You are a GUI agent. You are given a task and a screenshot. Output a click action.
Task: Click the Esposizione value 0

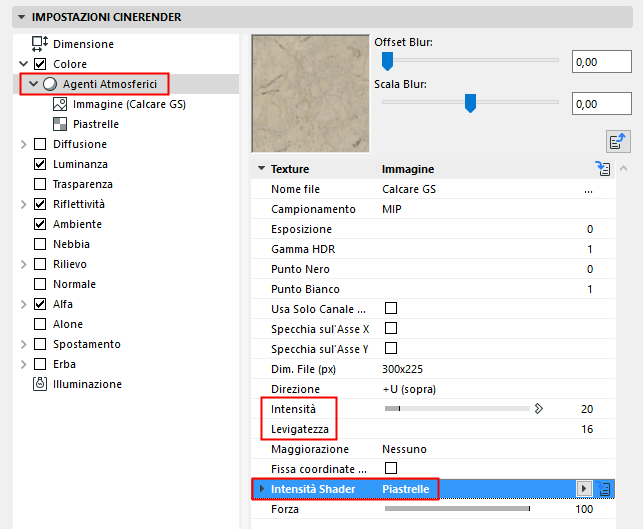[590, 229]
